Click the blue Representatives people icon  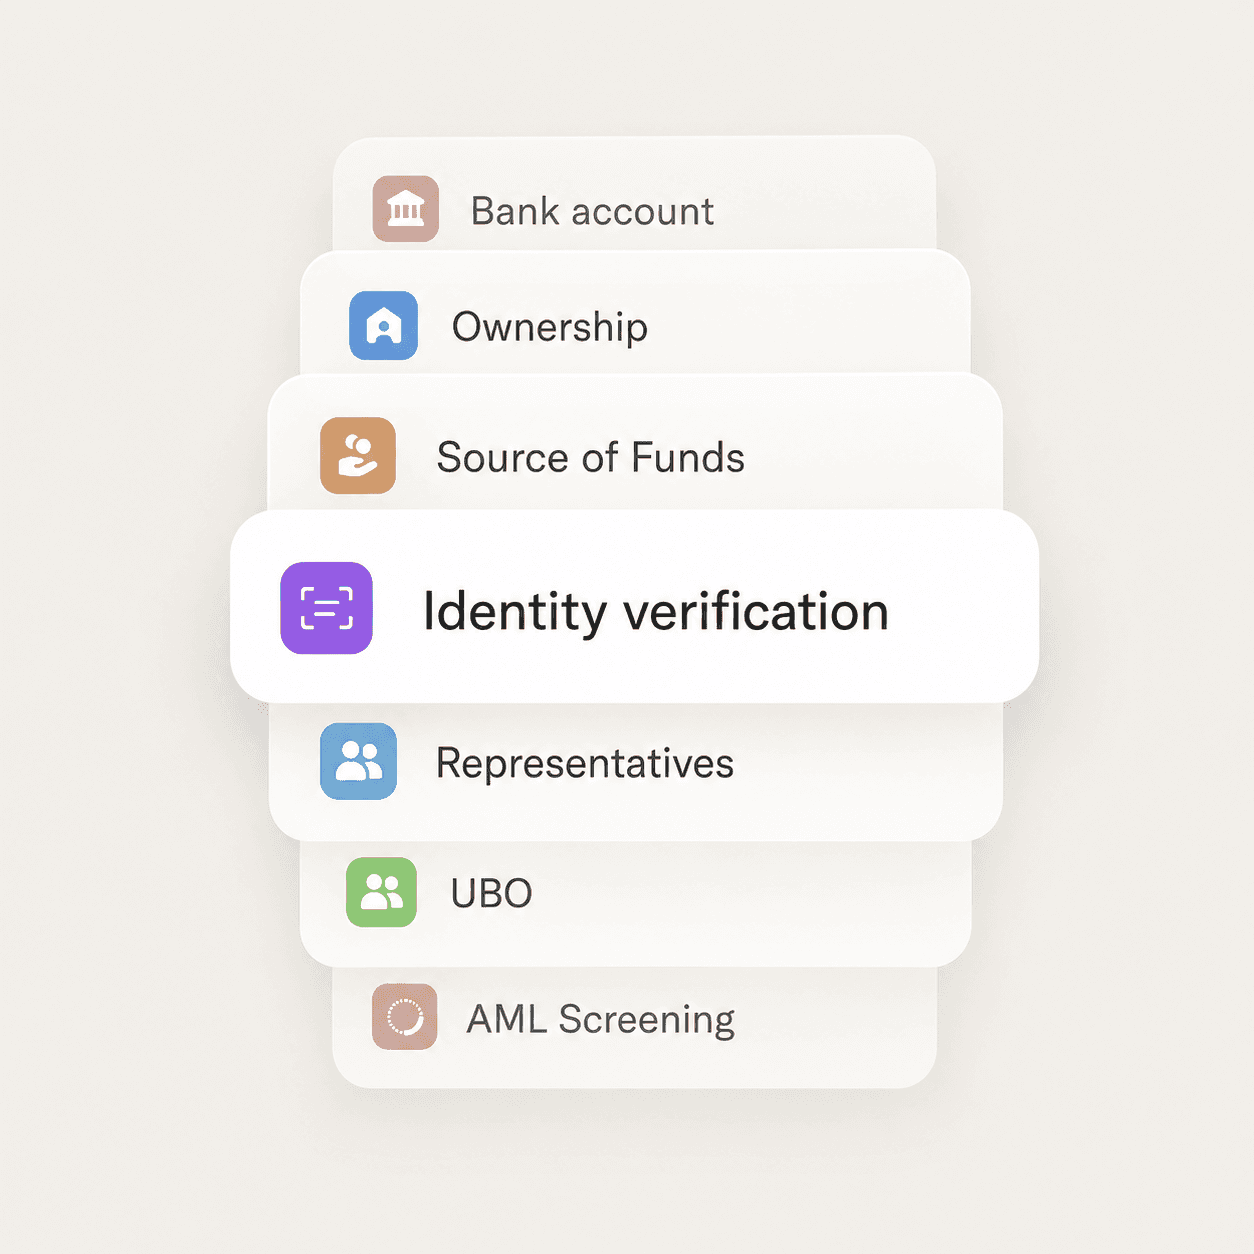[358, 761]
